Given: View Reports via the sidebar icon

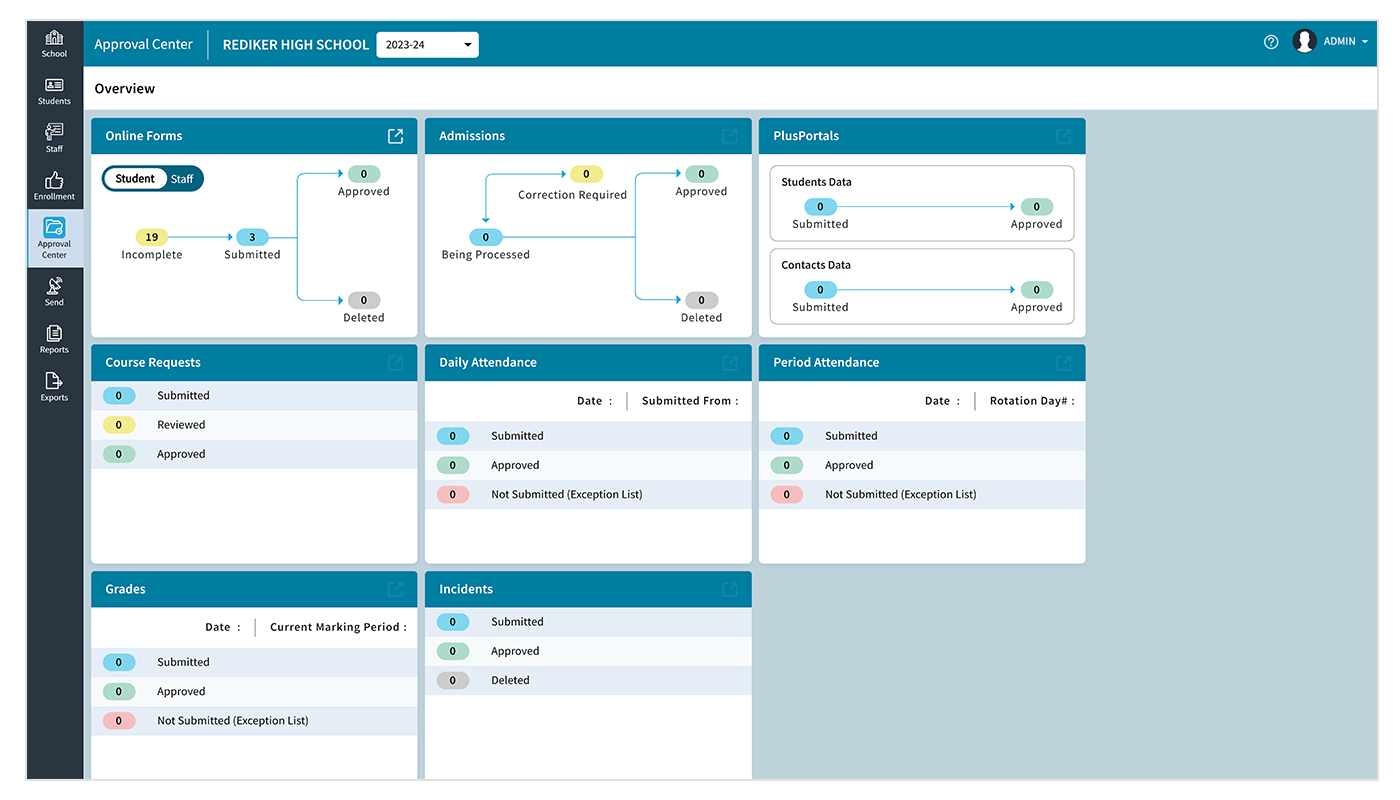Looking at the screenshot, I should [x=54, y=338].
